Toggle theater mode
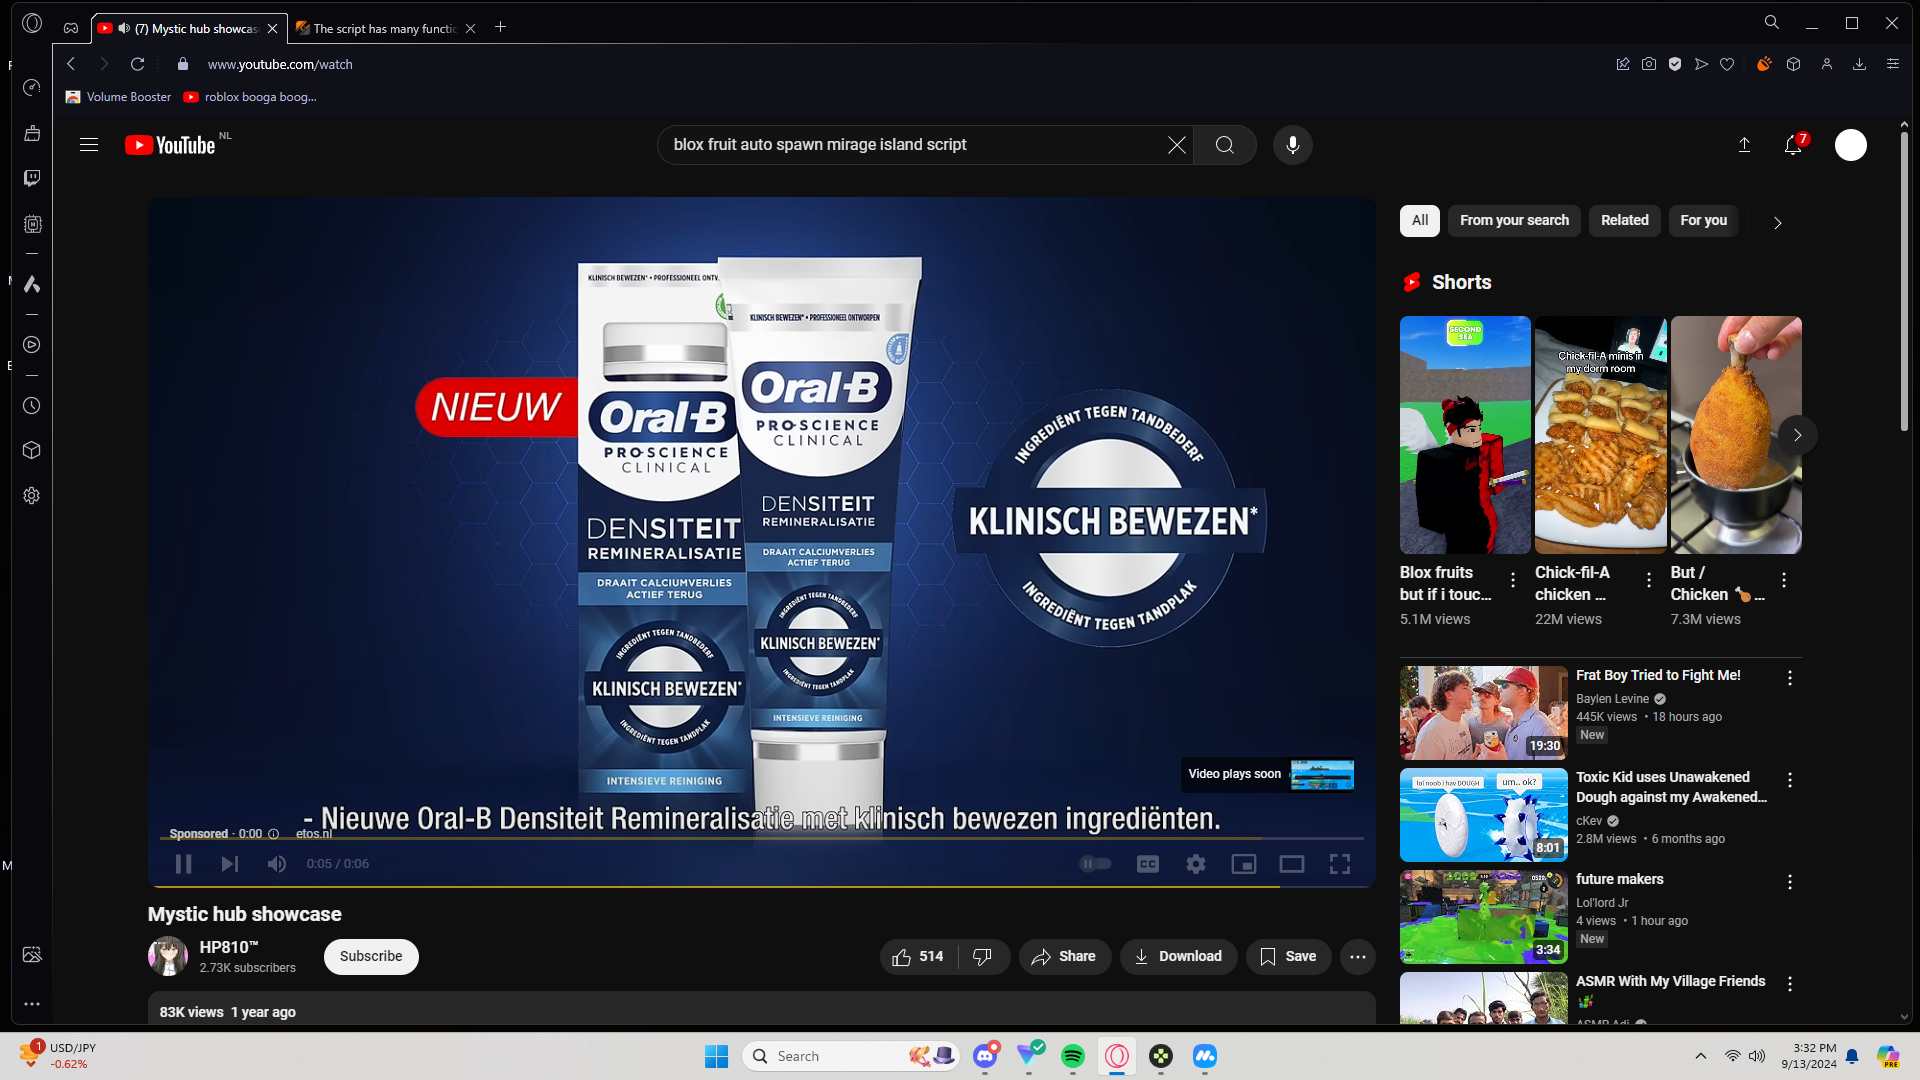 [1292, 864]
